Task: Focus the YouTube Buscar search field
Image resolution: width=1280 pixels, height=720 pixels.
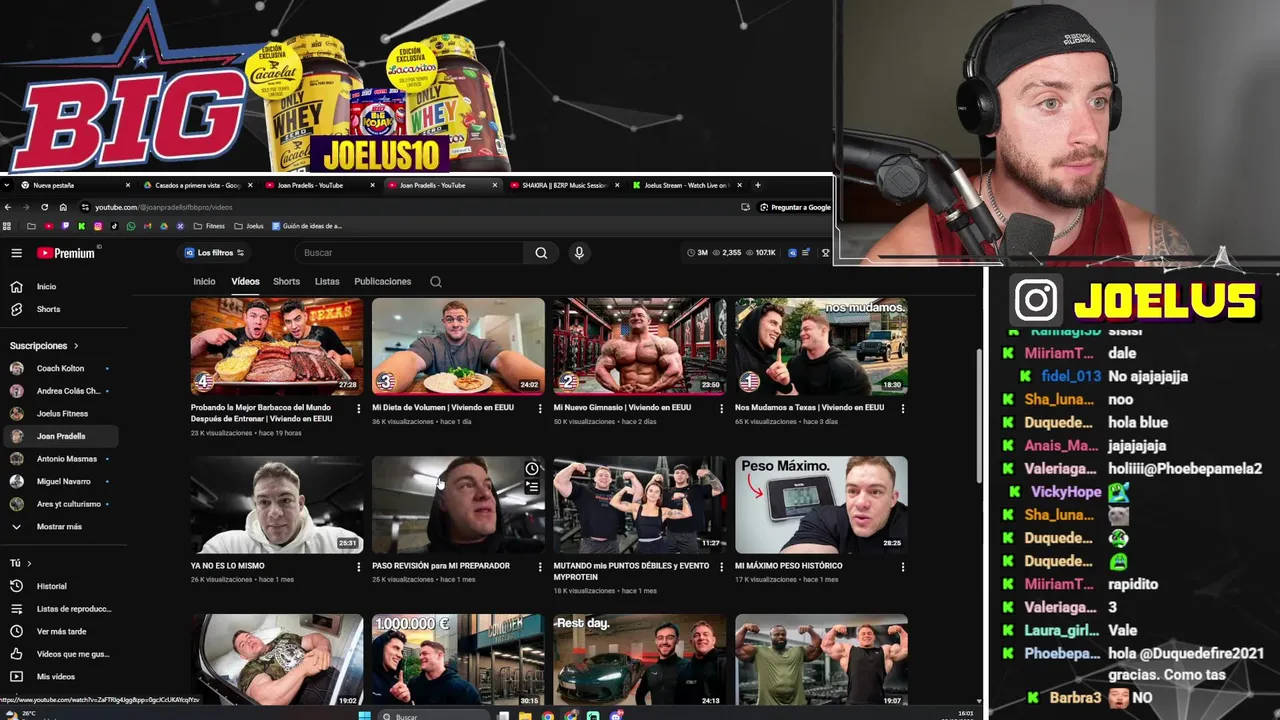Action: click(410, 253)
